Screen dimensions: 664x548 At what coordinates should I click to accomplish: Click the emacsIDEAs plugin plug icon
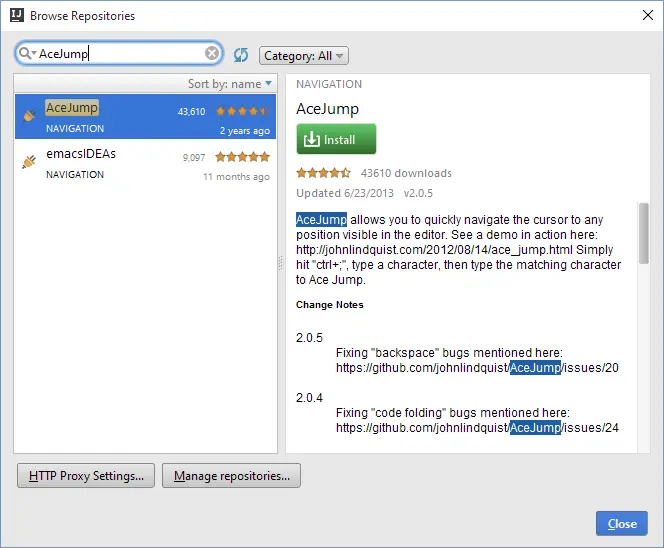29,161
